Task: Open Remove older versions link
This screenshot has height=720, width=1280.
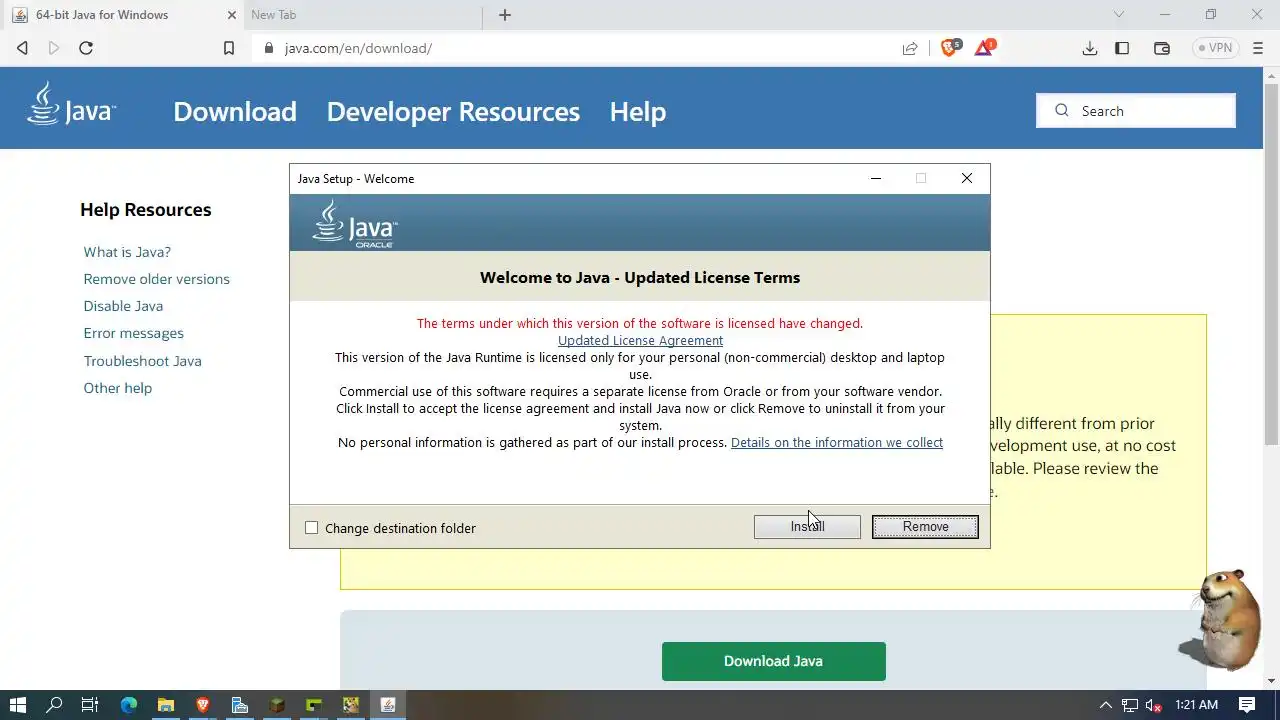Action: 157,279
